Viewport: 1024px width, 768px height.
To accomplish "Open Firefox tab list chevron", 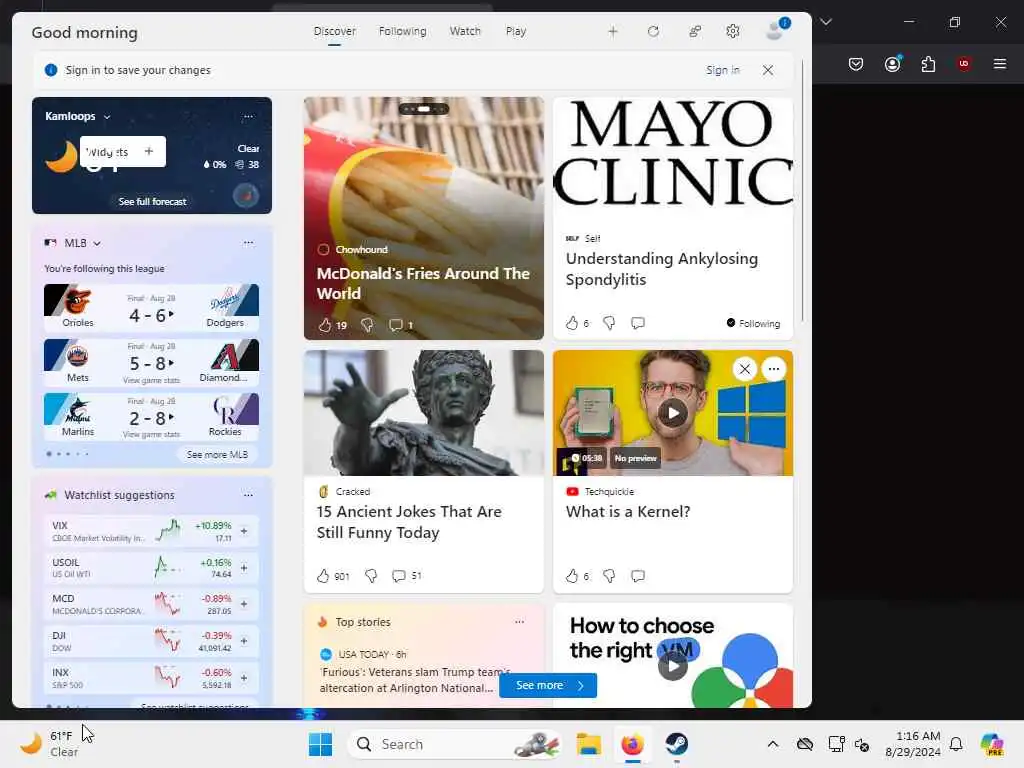I will pyautogui.click(x=826, y=22).
